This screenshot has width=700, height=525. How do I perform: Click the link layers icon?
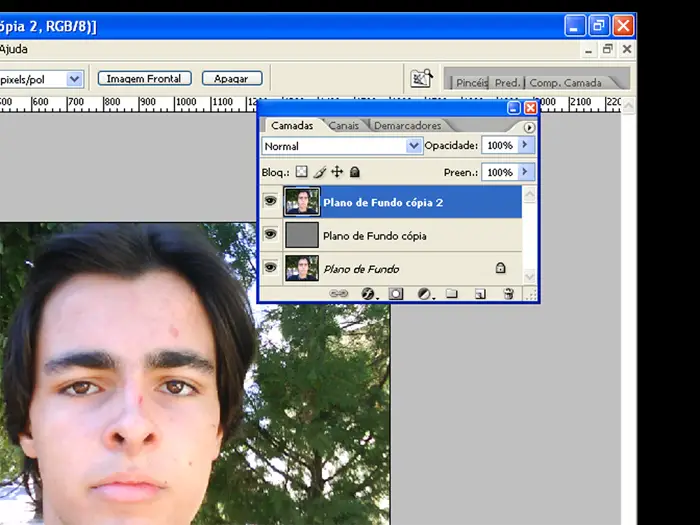[x=339, y=294]
